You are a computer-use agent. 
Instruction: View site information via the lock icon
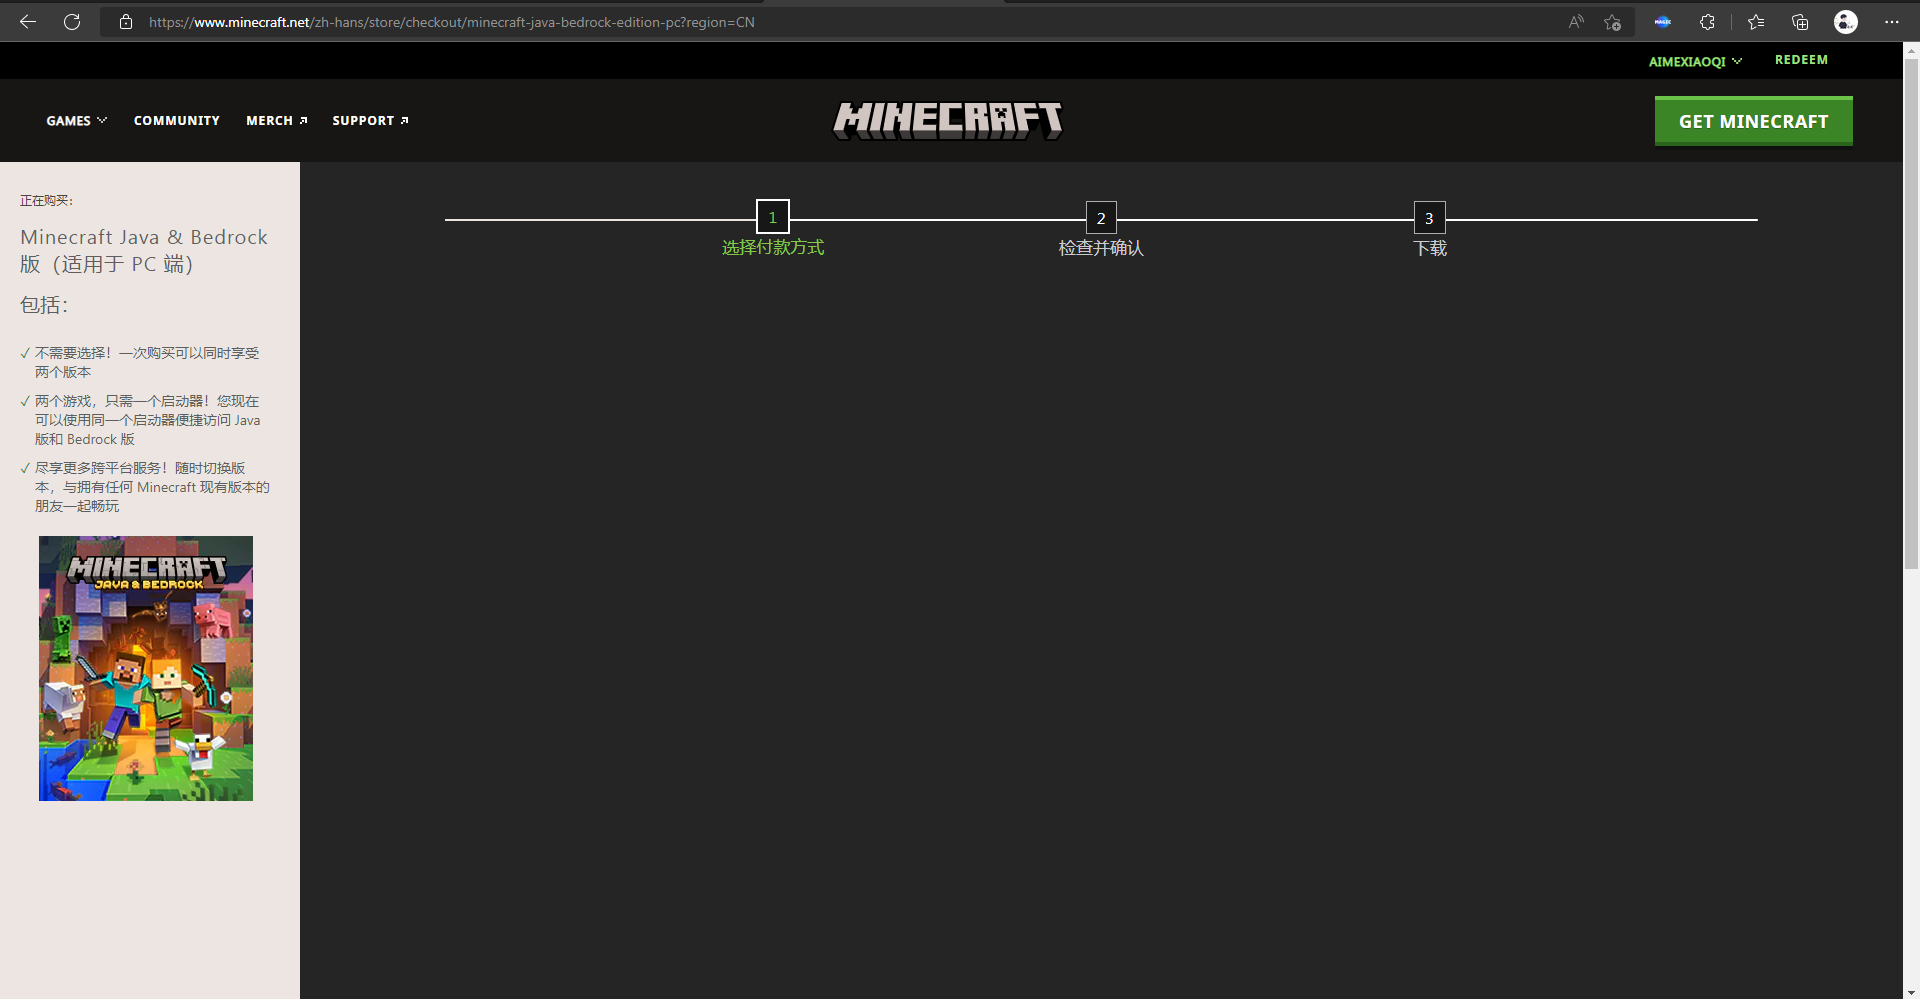(x=126, y=22)
